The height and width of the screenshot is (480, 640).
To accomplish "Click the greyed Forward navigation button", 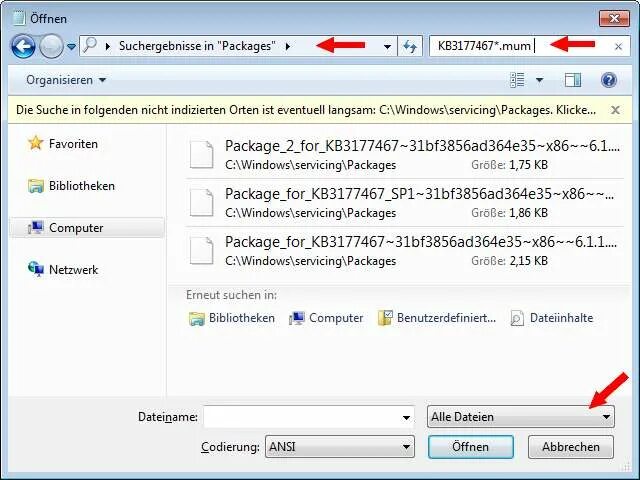I will [x=51, y=47].
